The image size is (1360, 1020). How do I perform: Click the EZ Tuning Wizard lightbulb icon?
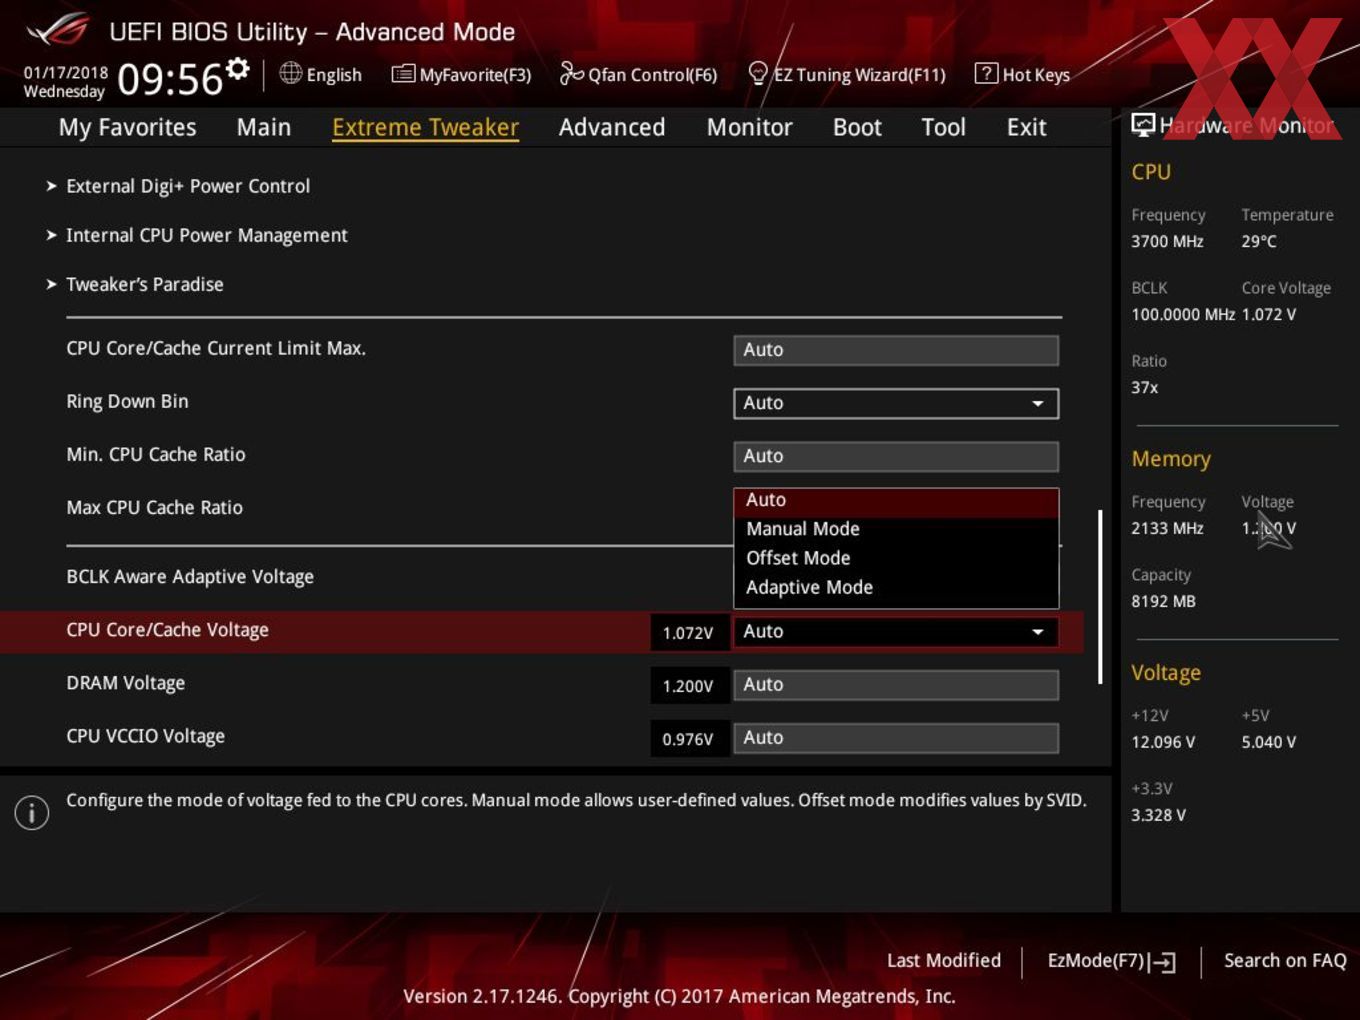point(758,73)
